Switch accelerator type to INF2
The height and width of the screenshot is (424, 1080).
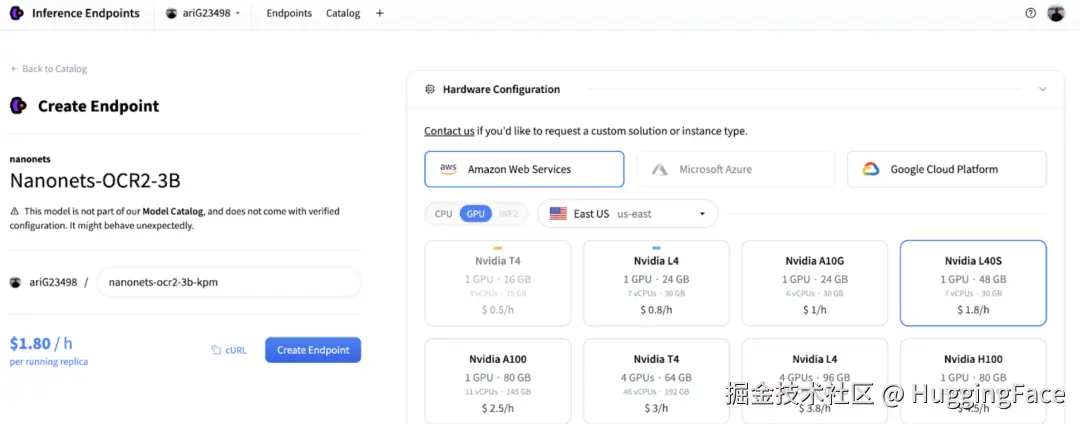tap(508, 214)
